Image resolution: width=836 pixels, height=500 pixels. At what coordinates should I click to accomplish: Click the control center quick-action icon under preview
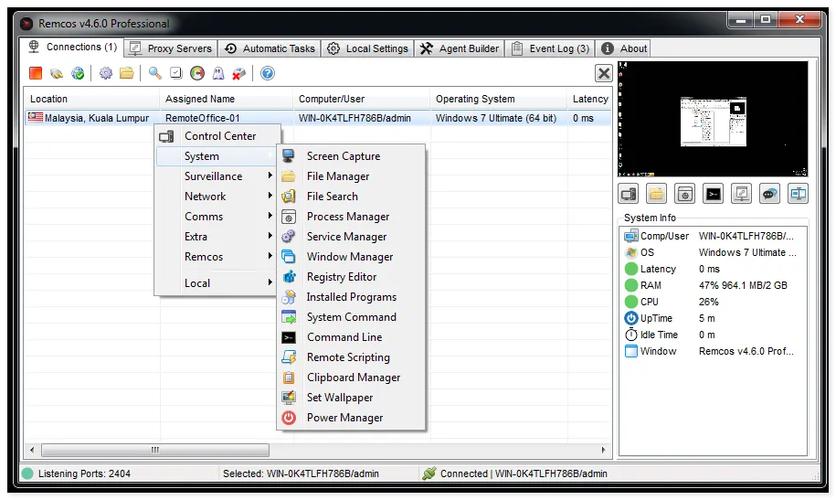(629, 194)
